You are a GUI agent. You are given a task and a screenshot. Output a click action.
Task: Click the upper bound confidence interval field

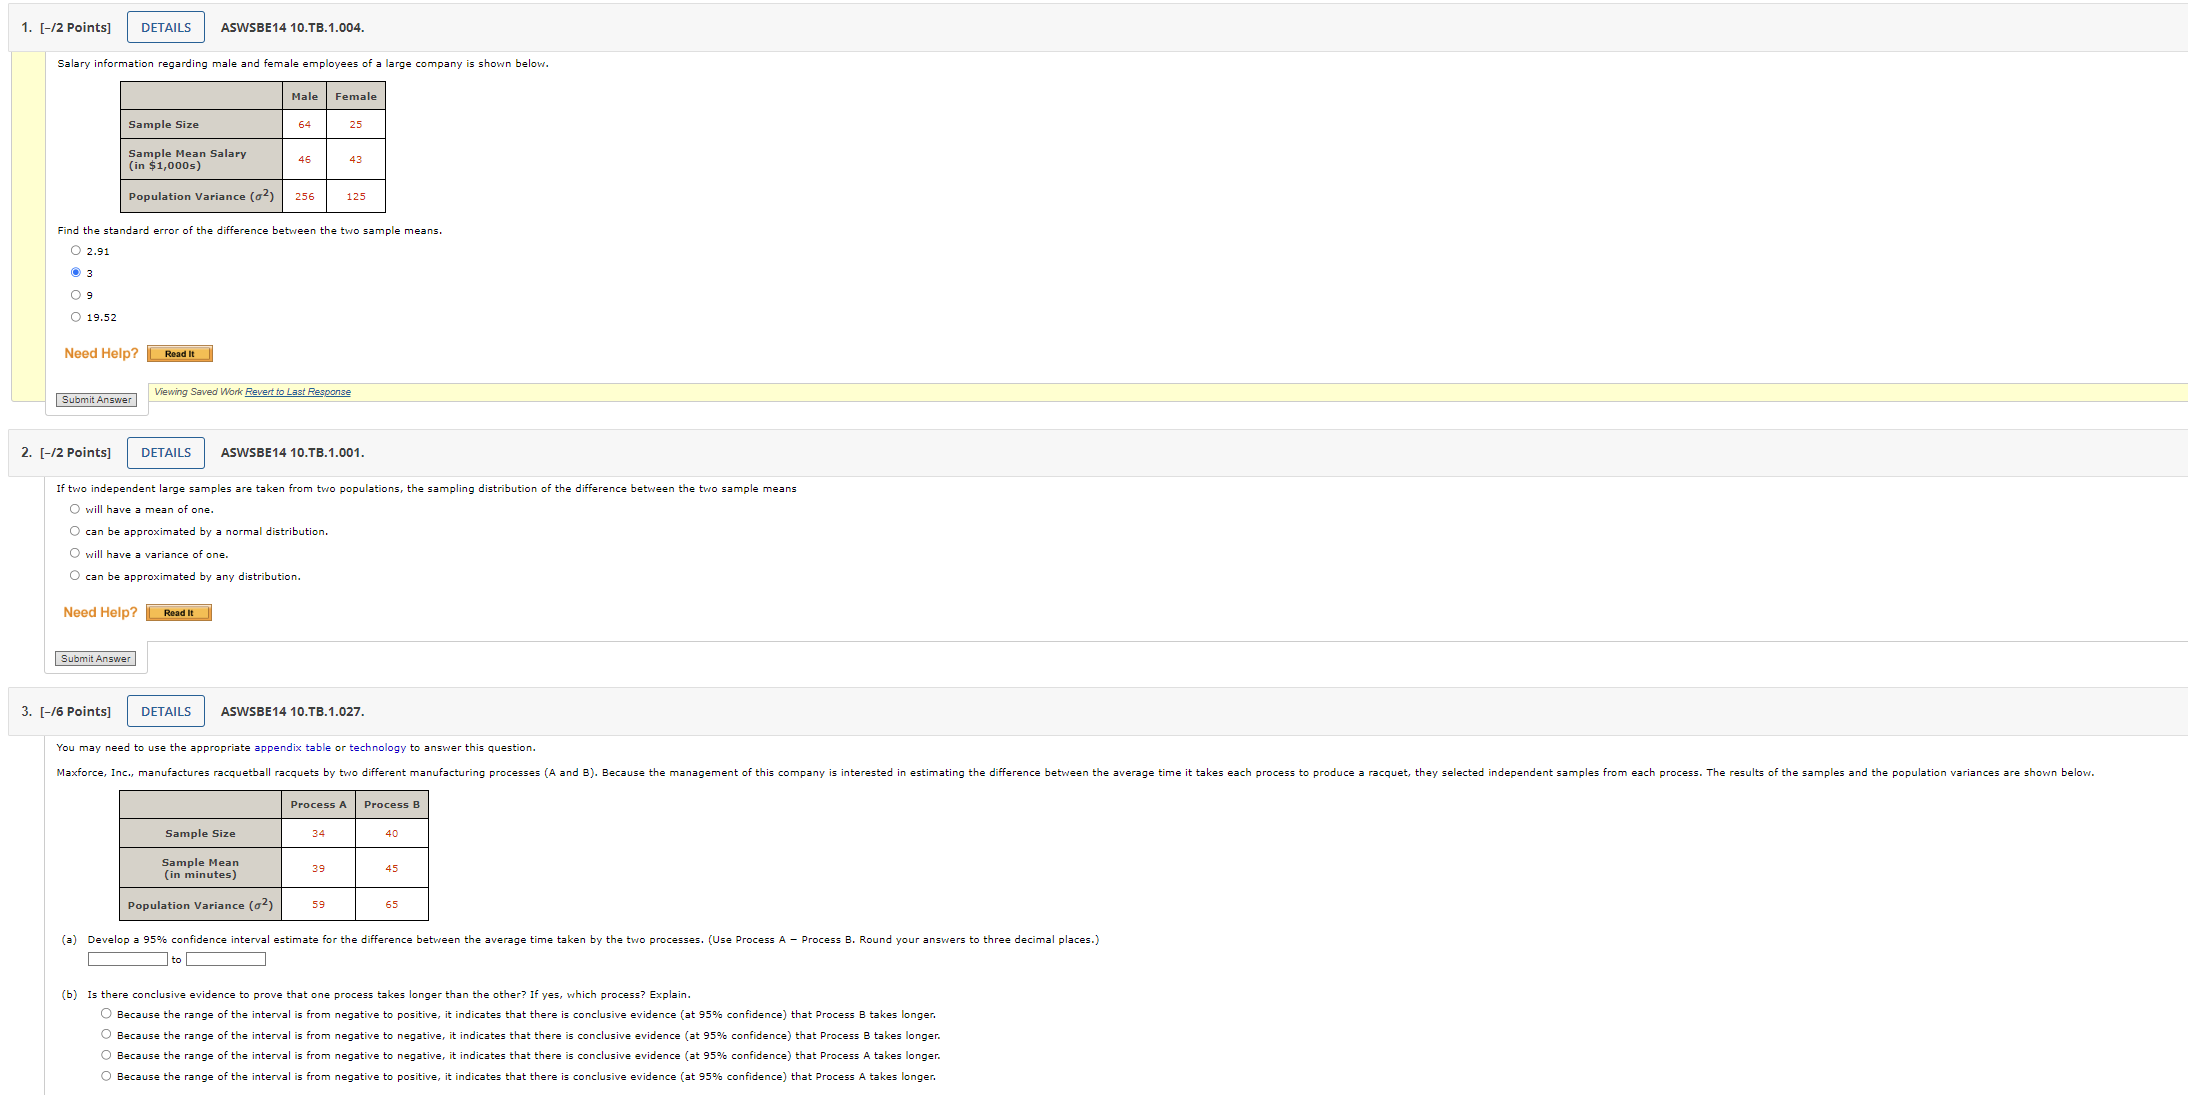click(226, 960)
